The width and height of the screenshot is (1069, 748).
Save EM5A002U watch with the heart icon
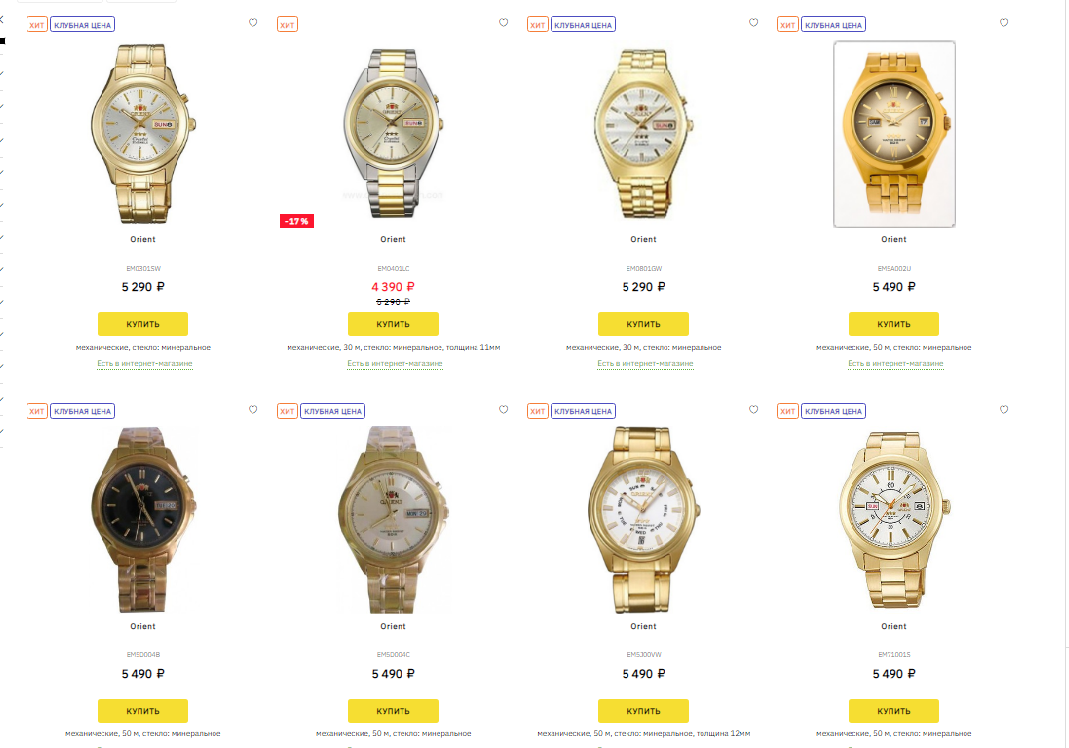pos(1004,23)
